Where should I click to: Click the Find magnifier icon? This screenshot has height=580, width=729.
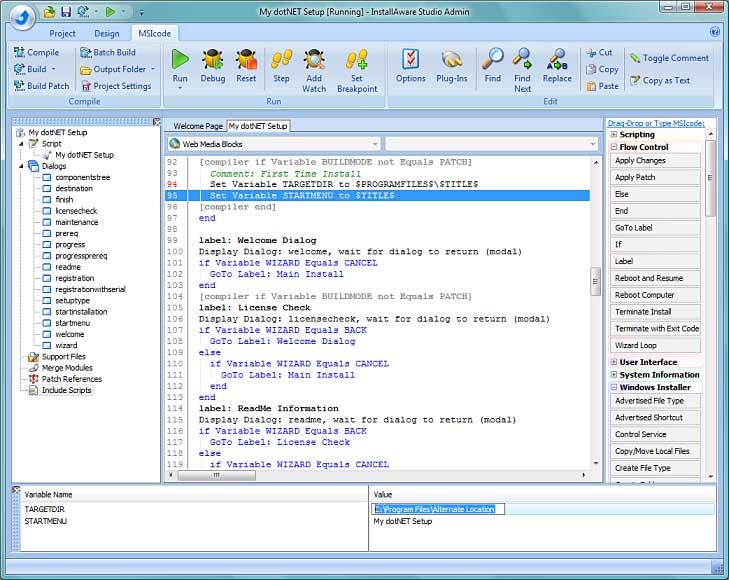pos(492,60)
